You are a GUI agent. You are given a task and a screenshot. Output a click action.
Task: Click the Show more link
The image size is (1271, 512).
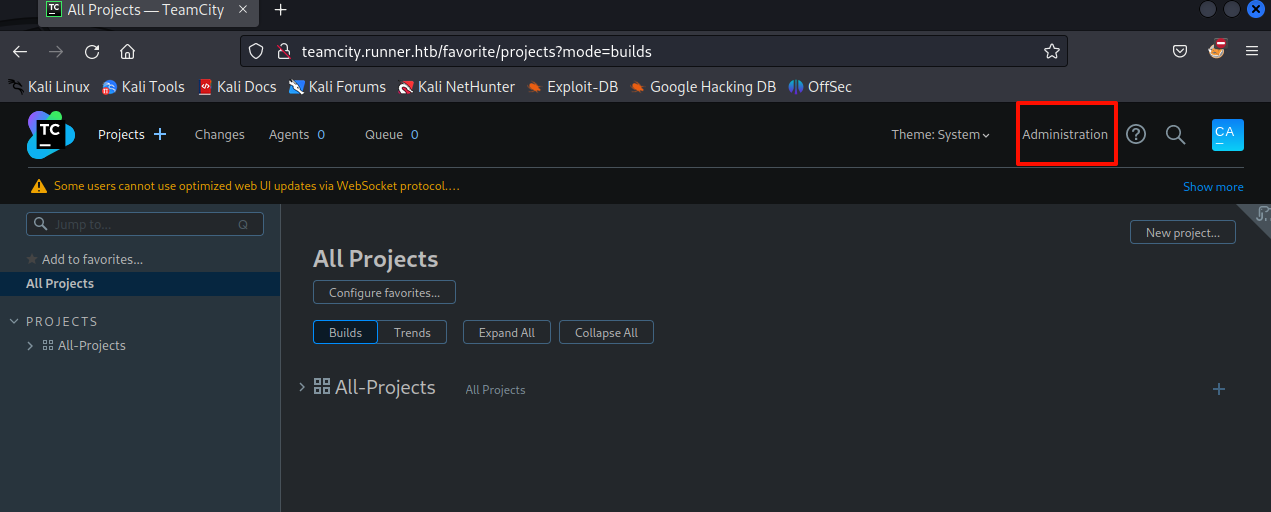1213,187
